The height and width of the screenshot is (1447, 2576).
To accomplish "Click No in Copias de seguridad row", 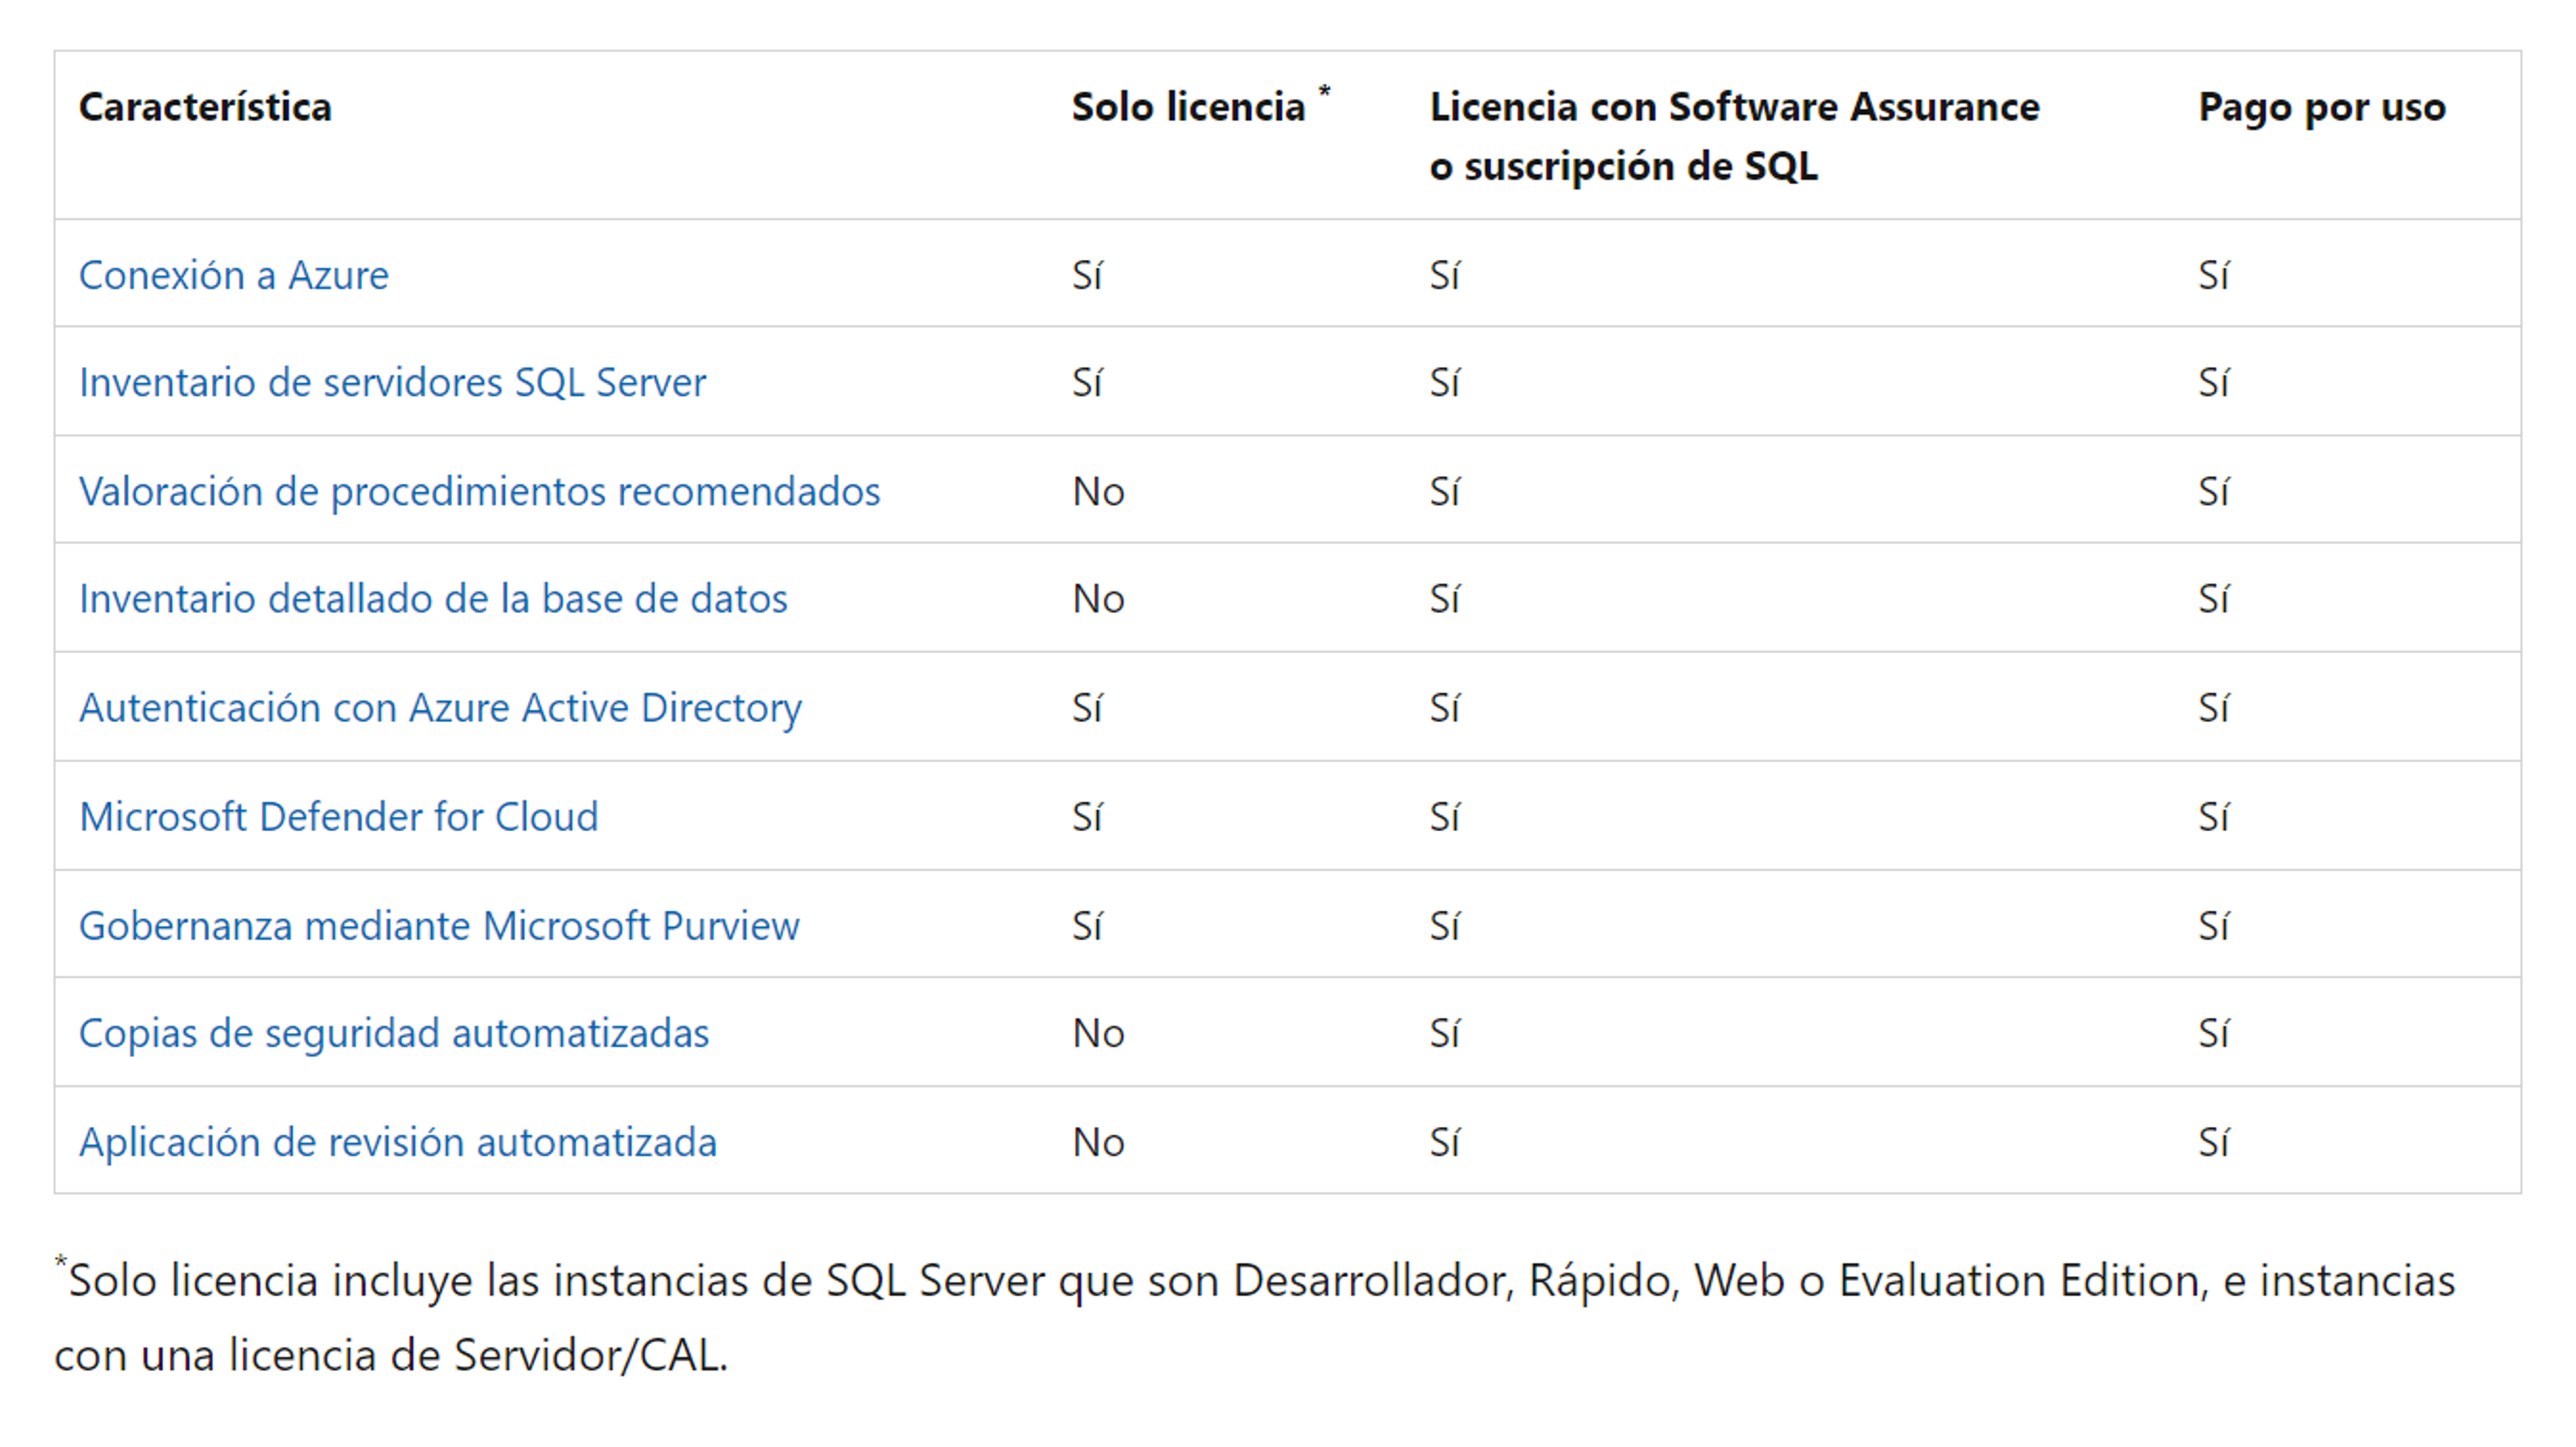I will (x=1099, y=1033).
